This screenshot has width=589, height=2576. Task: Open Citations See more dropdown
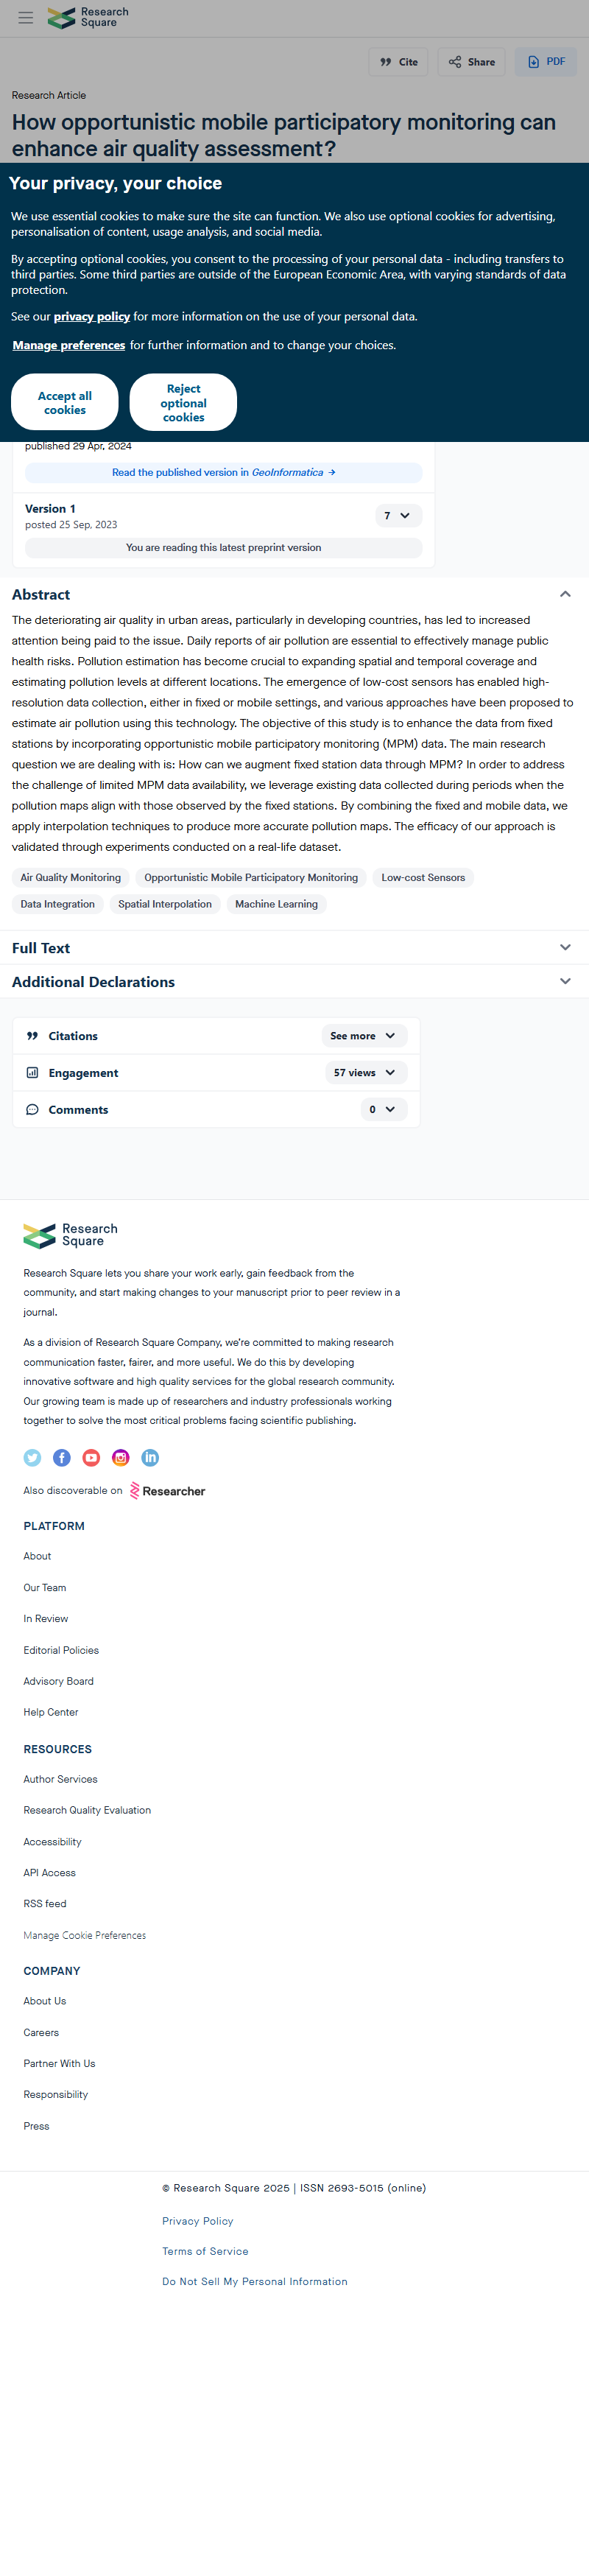pyautogui.click(x=363, y=1036)
